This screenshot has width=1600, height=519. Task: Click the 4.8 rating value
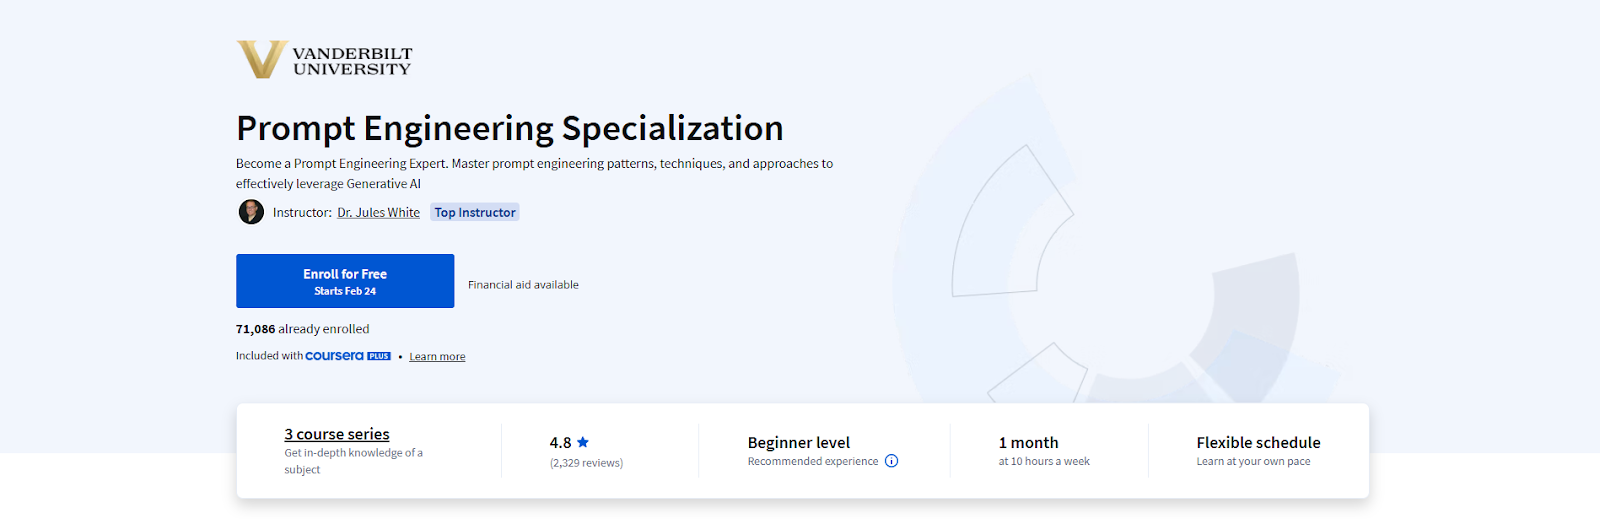click(x=560, y=442)
